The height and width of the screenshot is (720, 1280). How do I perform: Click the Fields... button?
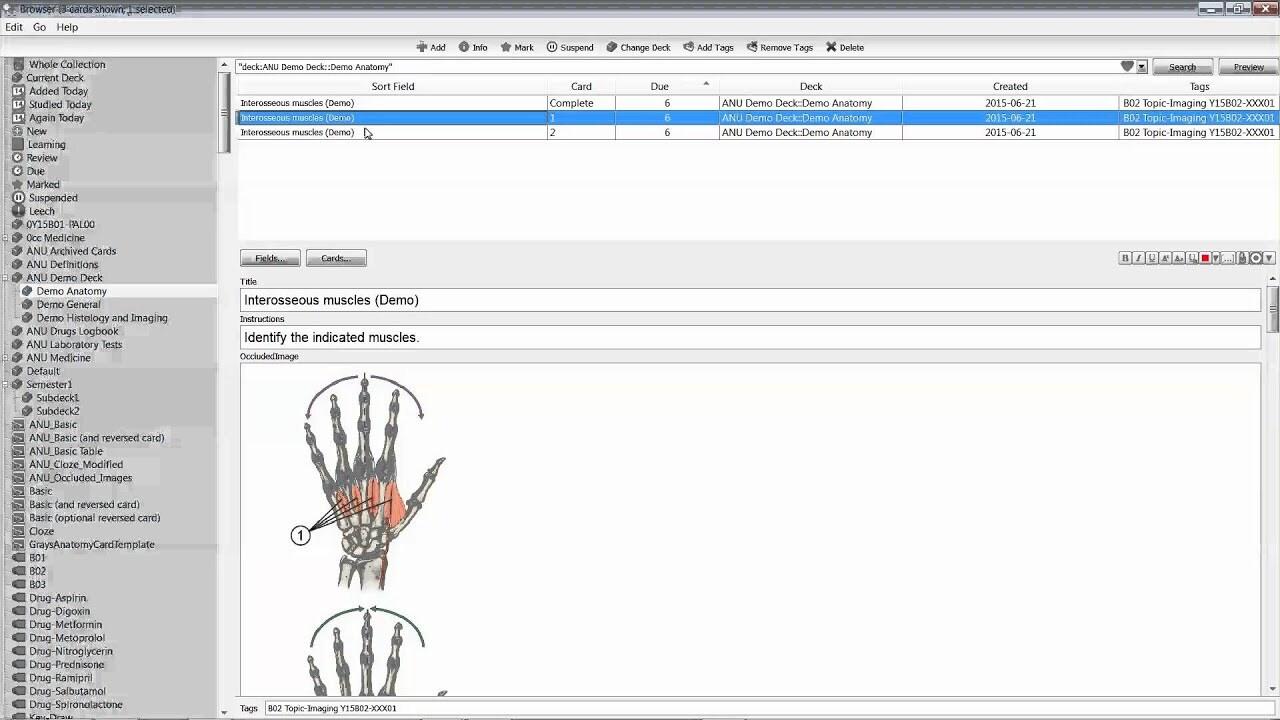point(270,258)
